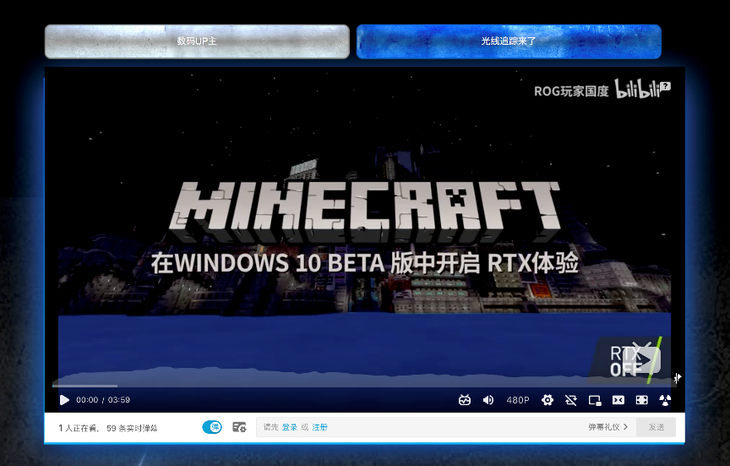The height and width of the screenshot is (466, 730).
Task: Seek along the video progress bar
Action: [x=363, y=386]
